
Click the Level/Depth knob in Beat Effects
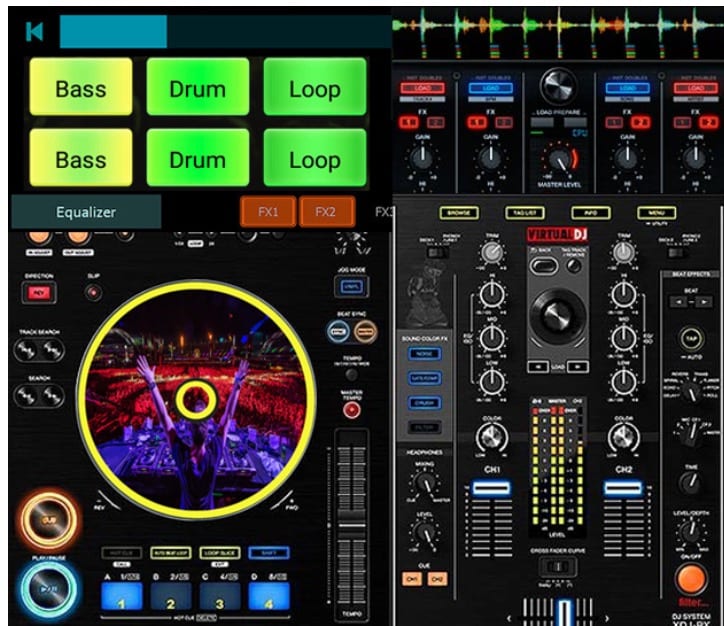pos(691,531)
